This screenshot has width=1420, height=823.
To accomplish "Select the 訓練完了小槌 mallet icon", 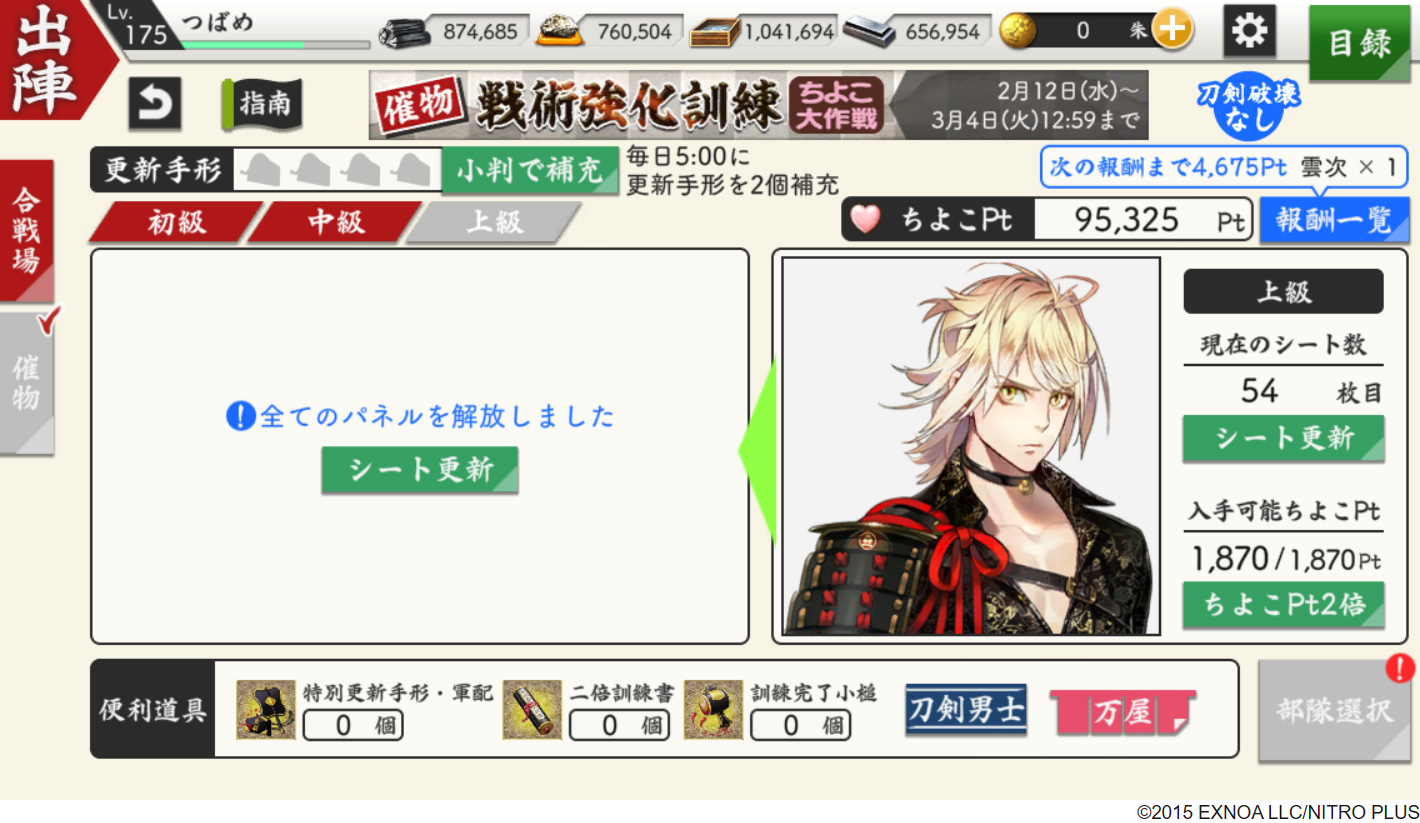I will (x=713, y=709).
